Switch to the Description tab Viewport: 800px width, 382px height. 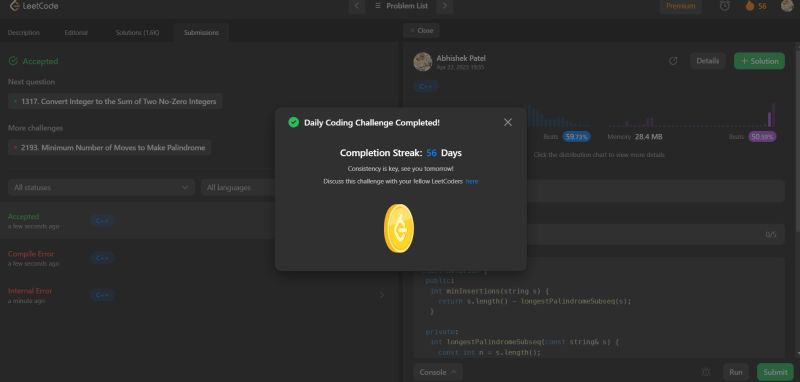(23, 33)
